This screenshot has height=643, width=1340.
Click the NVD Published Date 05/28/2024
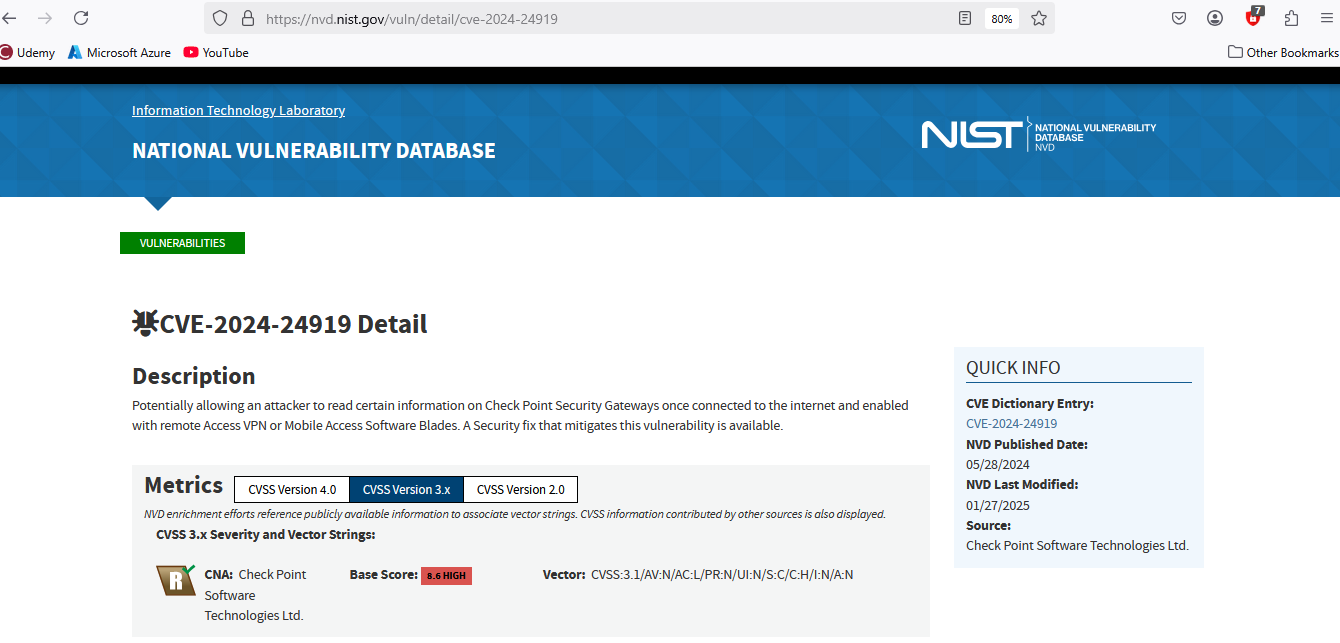(997, 464)
